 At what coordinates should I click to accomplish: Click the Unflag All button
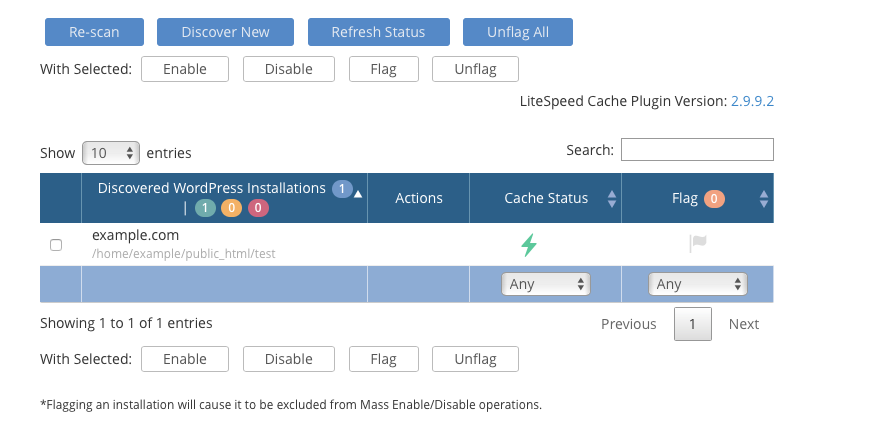click(517, 32)
